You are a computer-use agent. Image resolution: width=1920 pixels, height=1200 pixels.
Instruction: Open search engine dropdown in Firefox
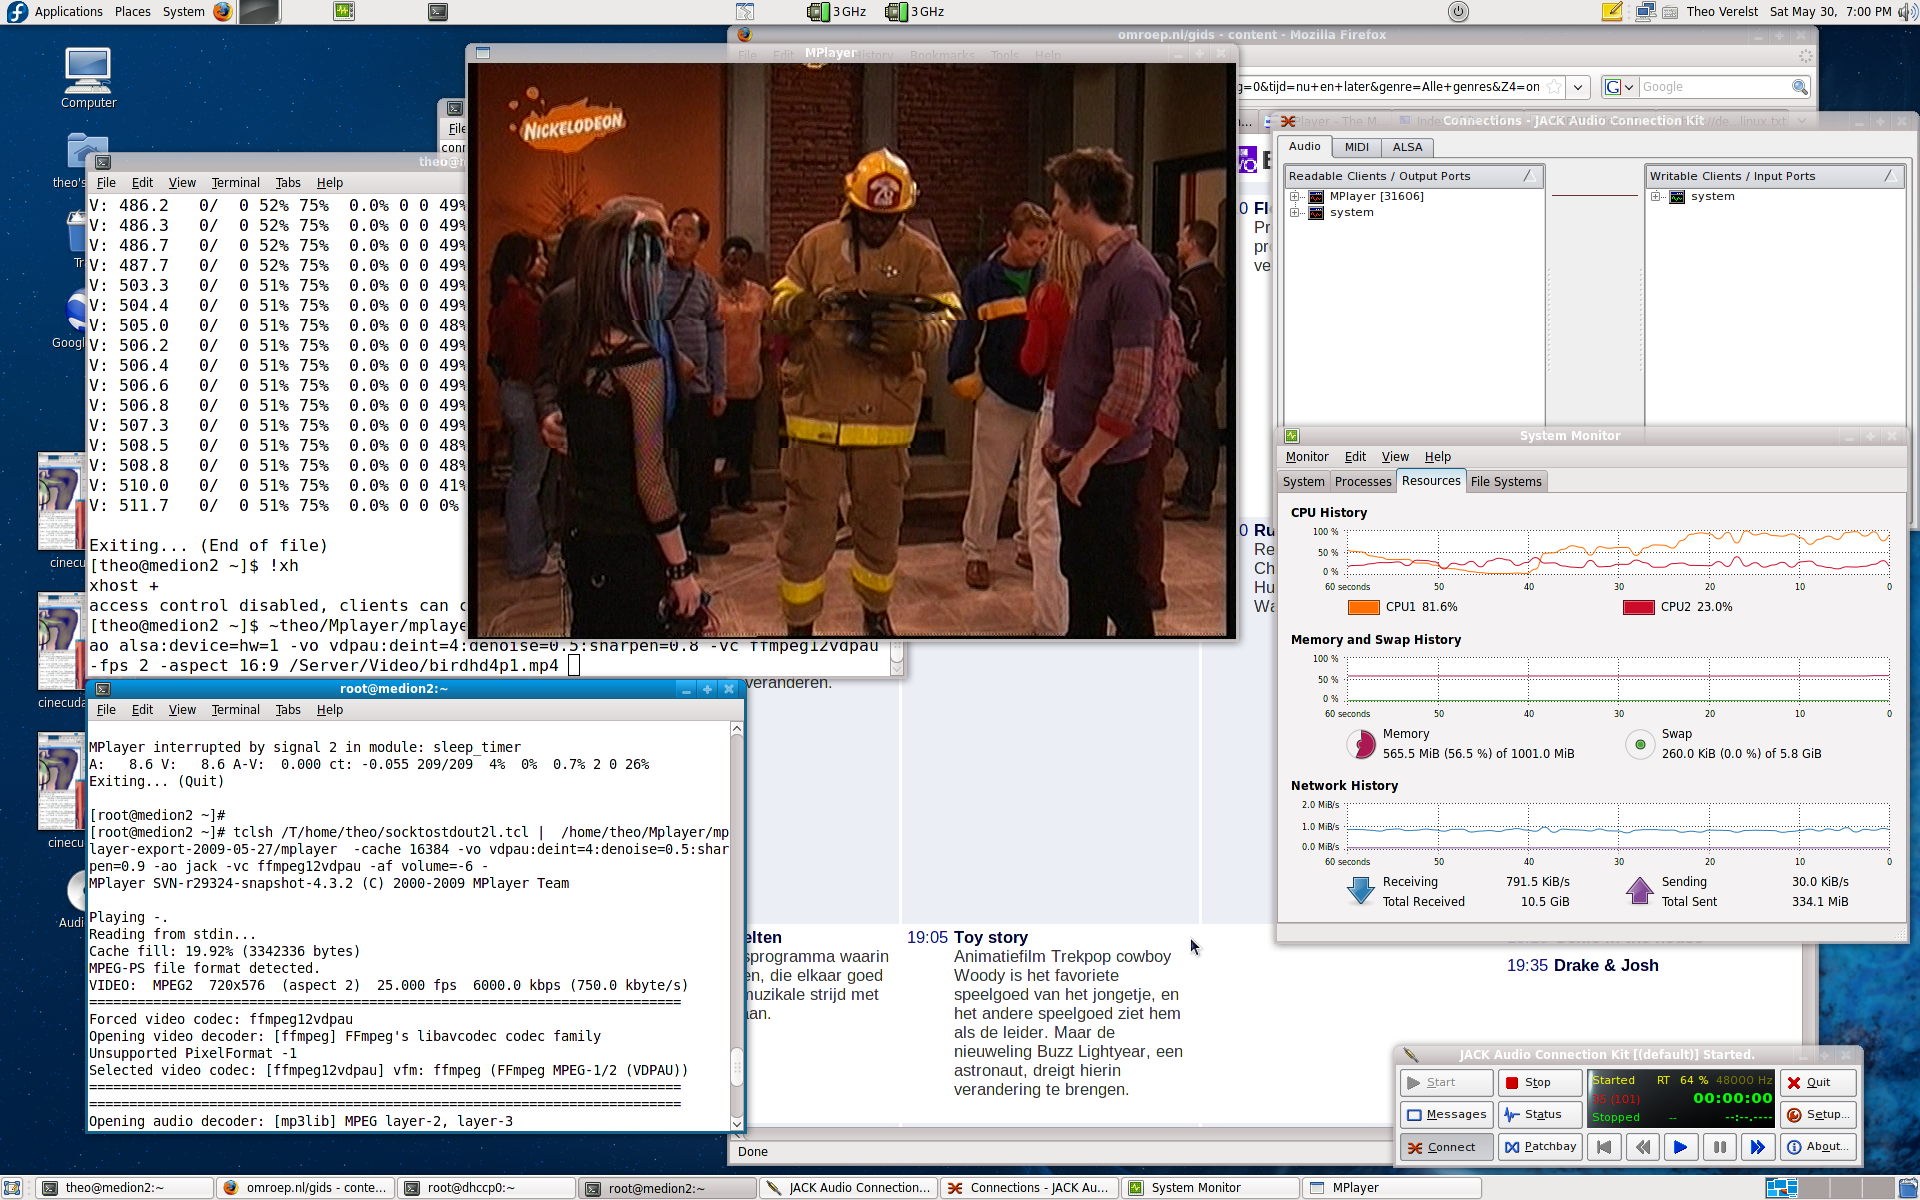1620,87
